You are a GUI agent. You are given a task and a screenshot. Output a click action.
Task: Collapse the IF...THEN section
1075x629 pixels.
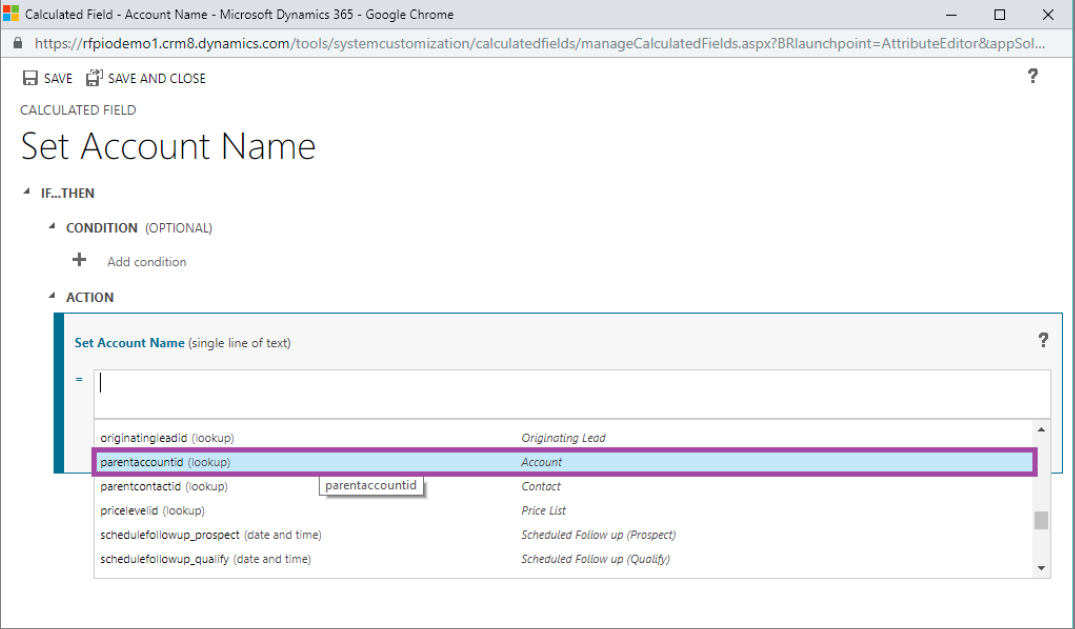tap(26, 192)
